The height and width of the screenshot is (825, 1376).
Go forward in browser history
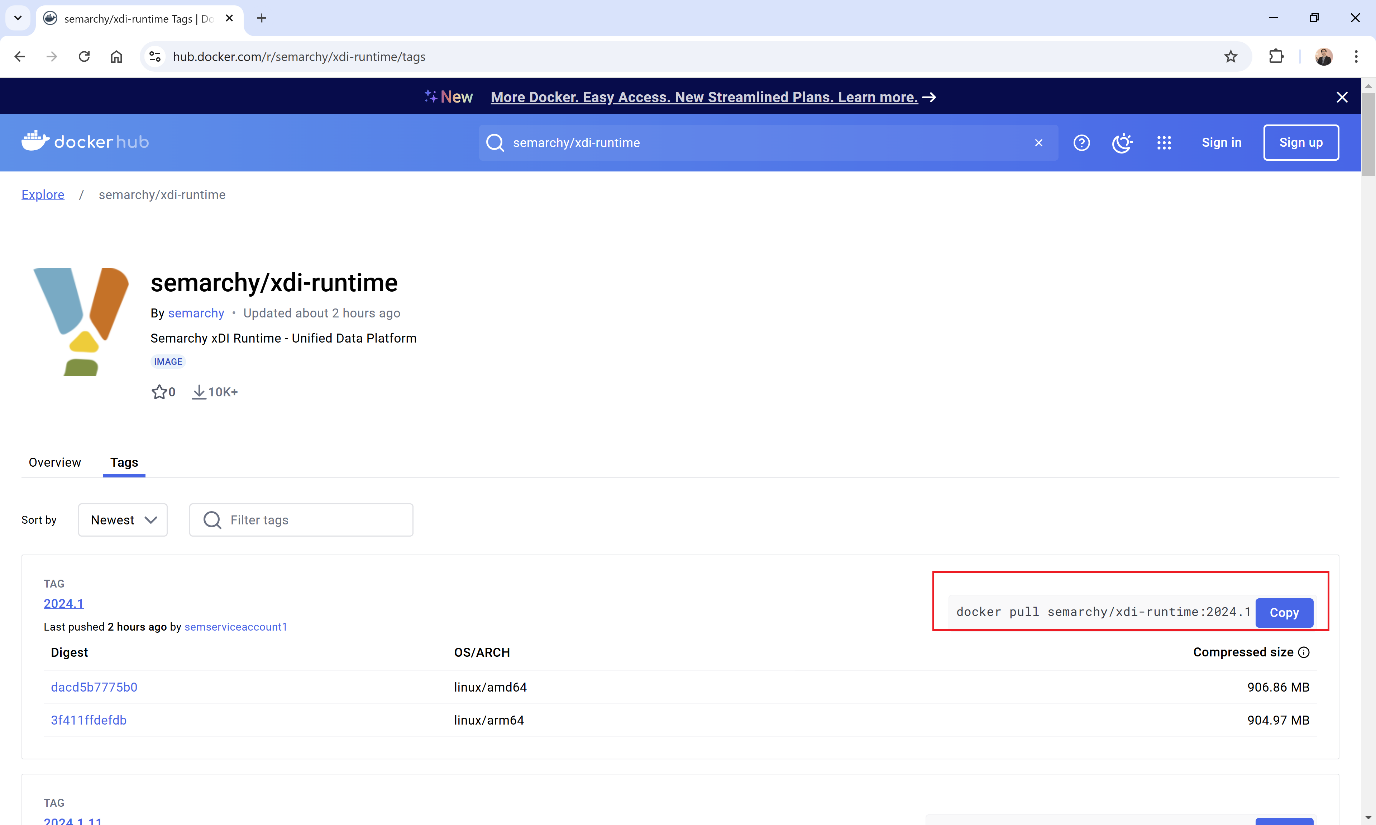52,57
